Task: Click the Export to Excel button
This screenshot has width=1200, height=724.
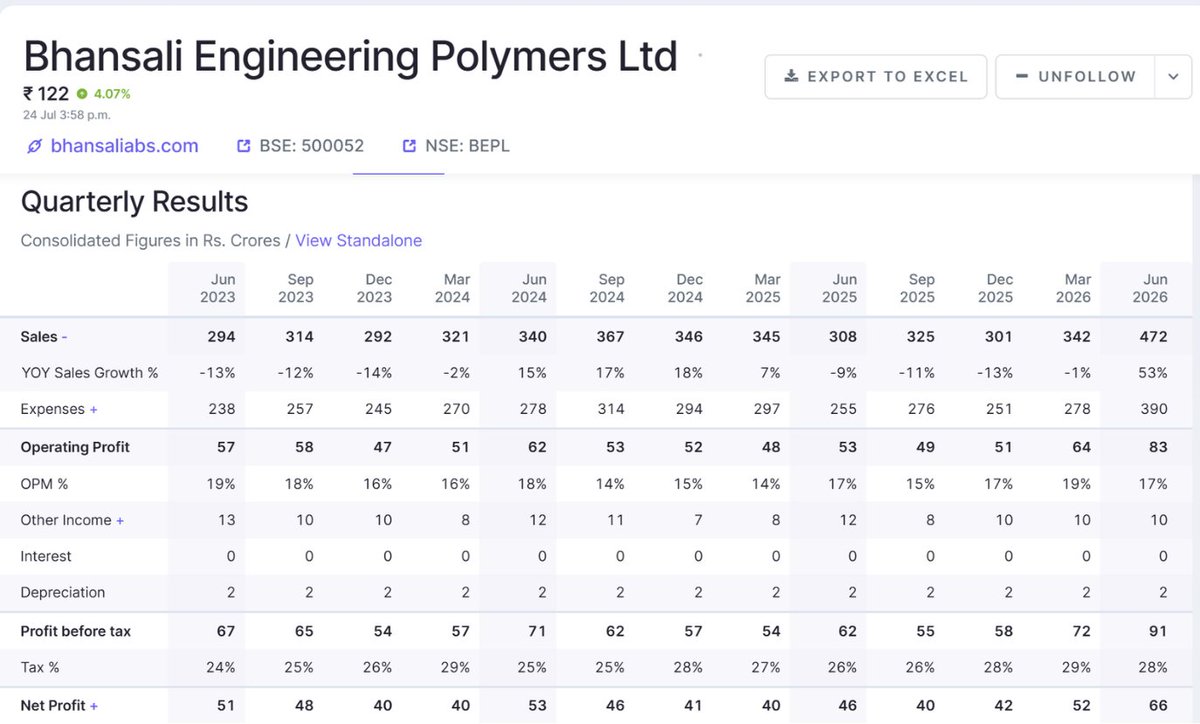Action: point(876,76)
